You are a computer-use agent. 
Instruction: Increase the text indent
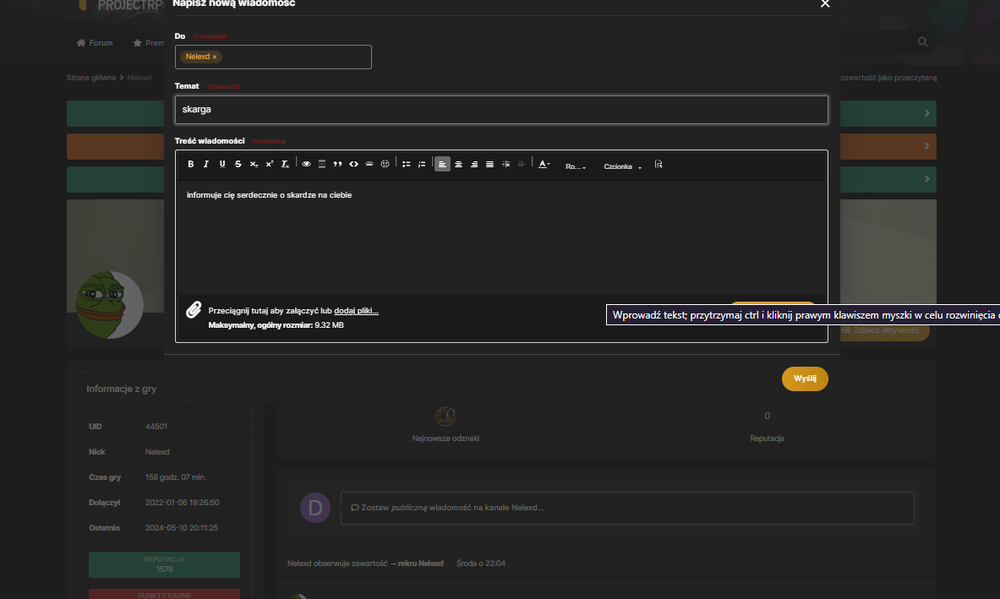(x=506, y=165)
